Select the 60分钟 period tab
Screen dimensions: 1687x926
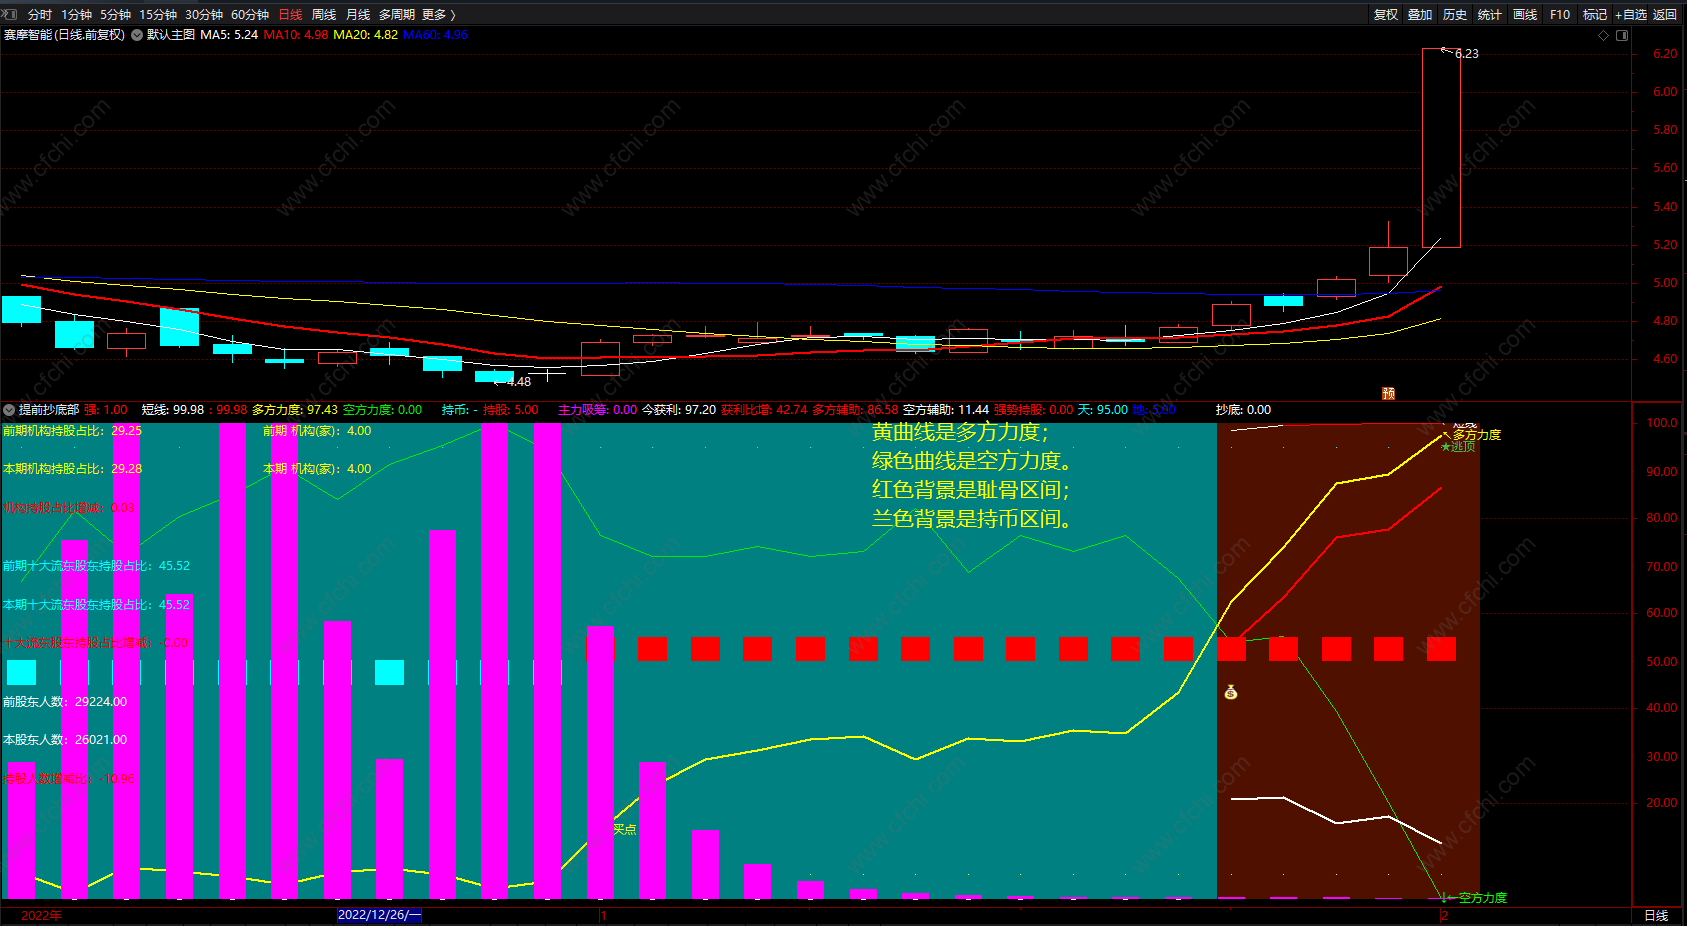[250, 15]
